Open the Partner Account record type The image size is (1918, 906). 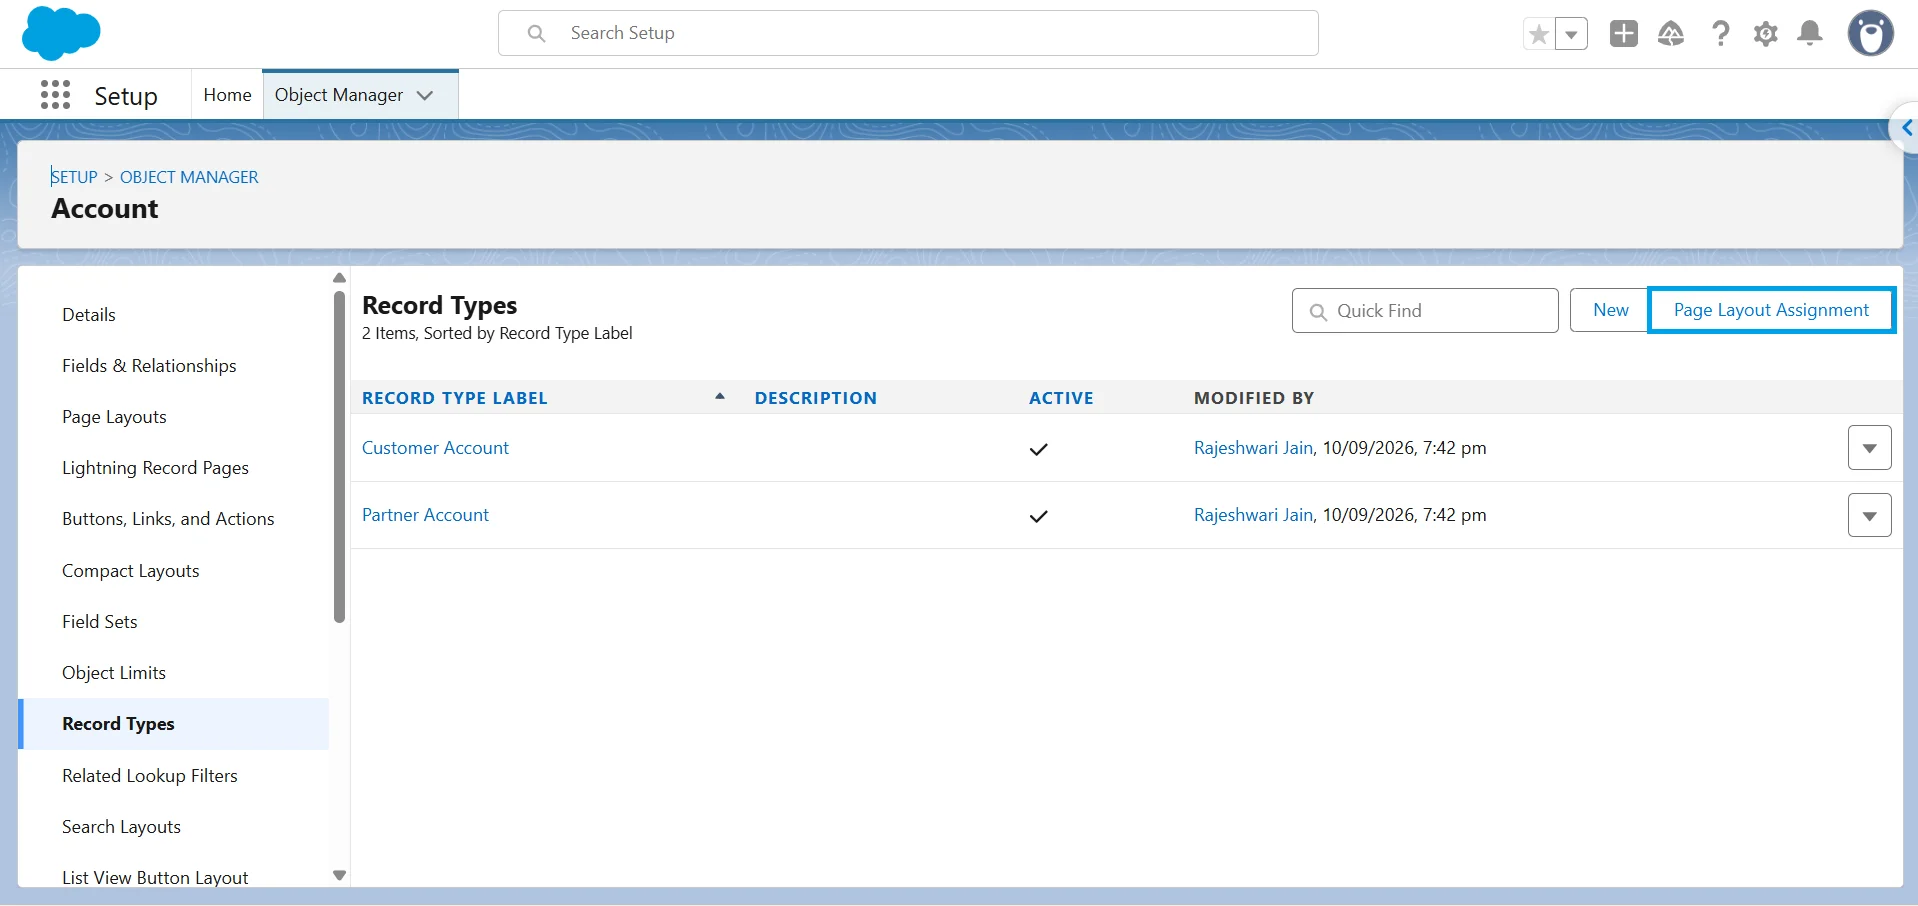[x=425, y=515]
